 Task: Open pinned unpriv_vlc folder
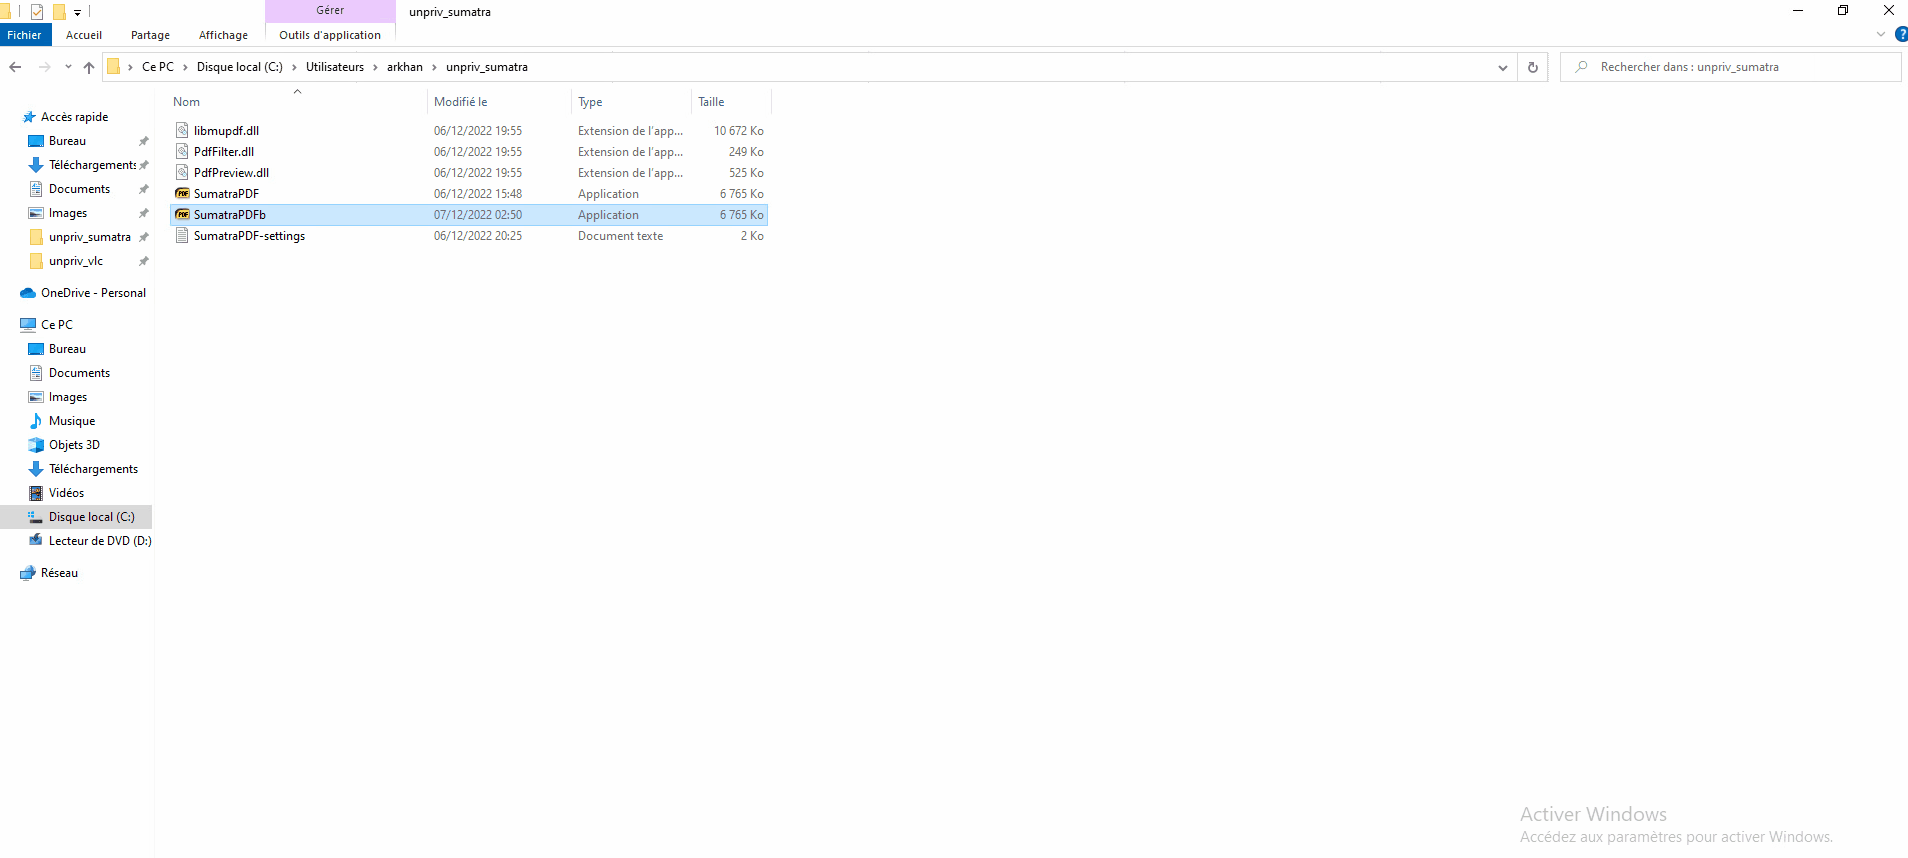pyautogui.click(x=76, y=261)
